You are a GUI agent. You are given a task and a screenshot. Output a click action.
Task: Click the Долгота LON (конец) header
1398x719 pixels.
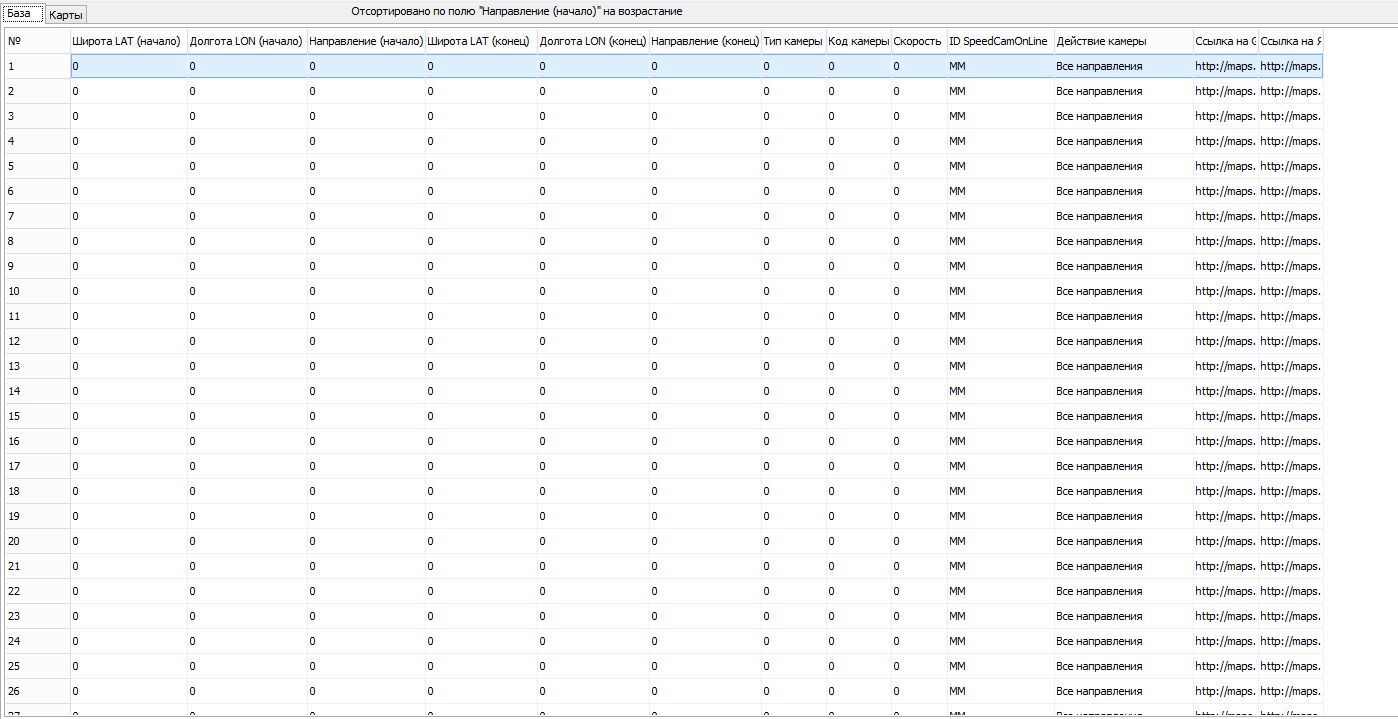point(592,41)
